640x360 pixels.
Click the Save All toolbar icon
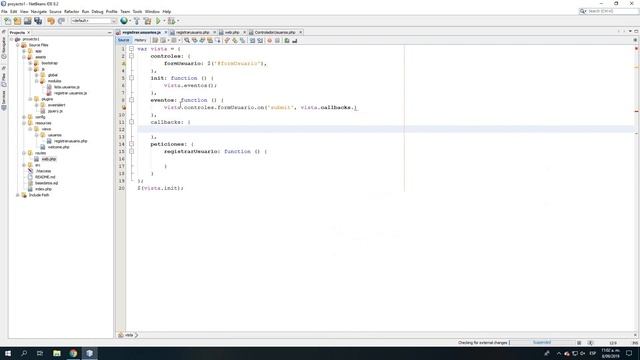pos(38,21)
